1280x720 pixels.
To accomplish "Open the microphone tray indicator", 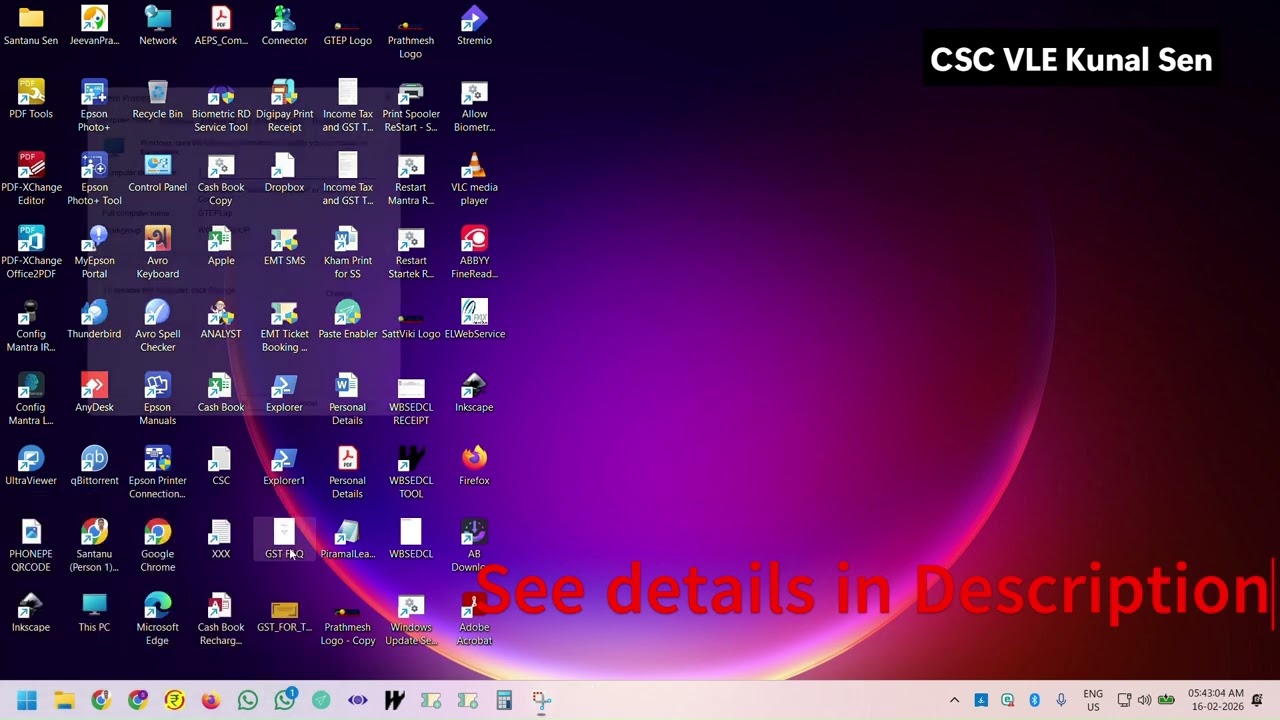I will click(x=1061, y=700).
